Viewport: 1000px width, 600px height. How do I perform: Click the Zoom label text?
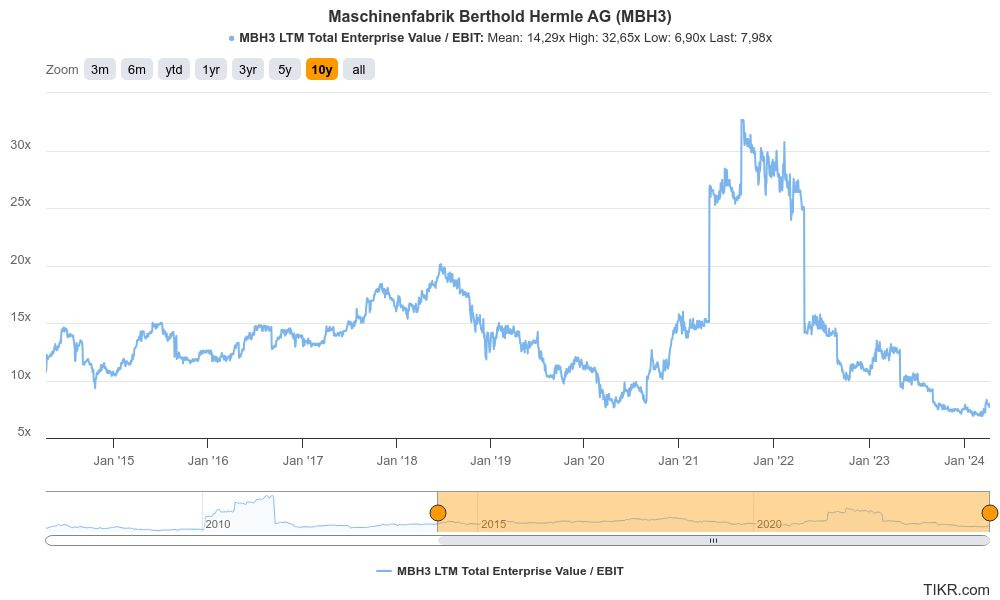(62, 70)
